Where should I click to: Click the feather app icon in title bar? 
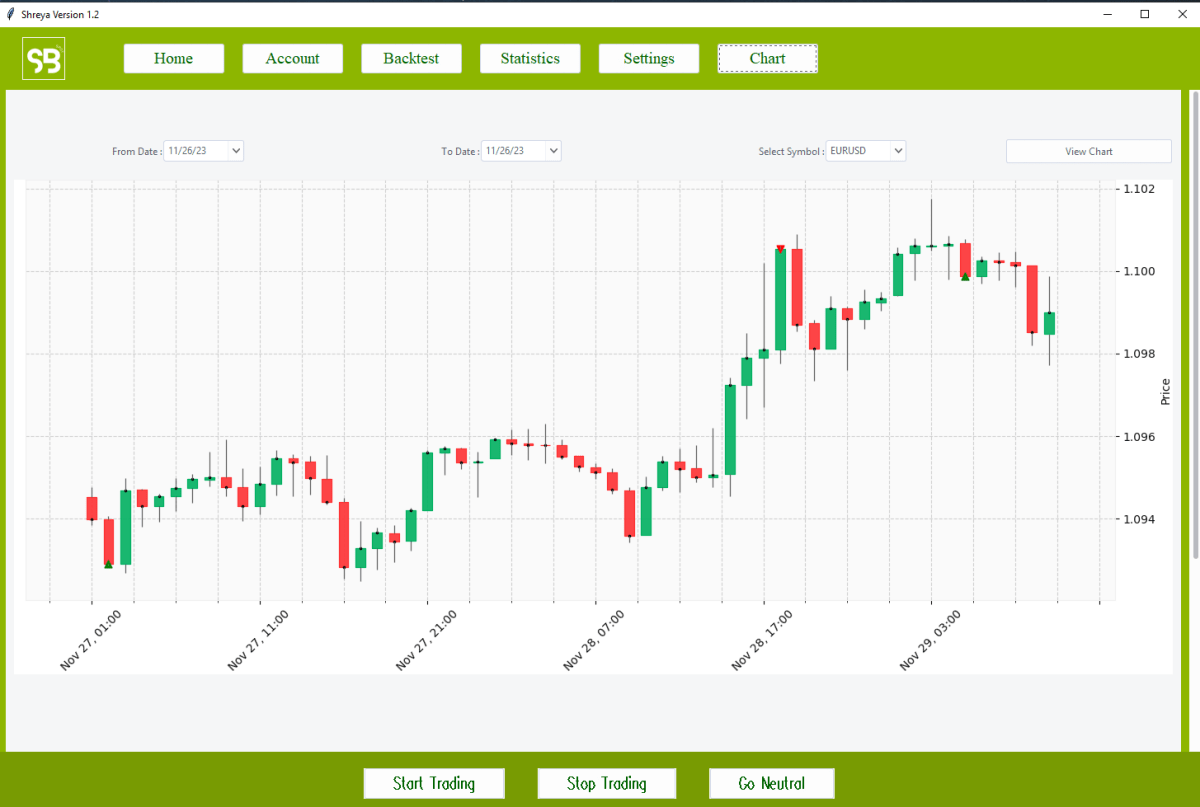11,14
